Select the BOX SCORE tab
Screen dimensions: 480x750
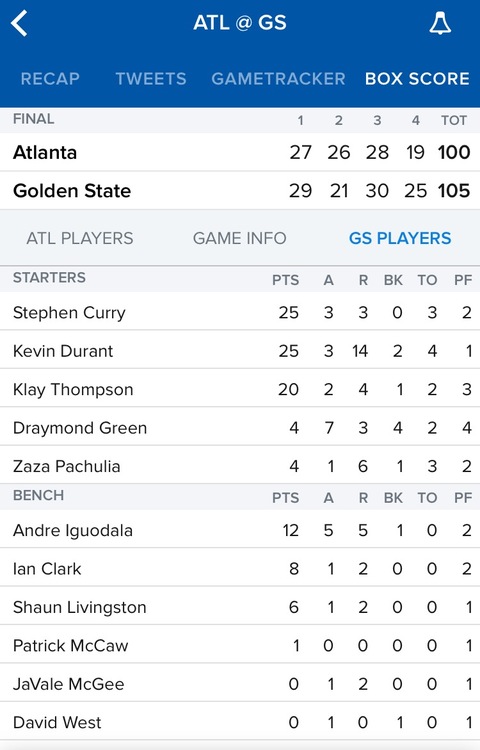click(x=417, y=78)
